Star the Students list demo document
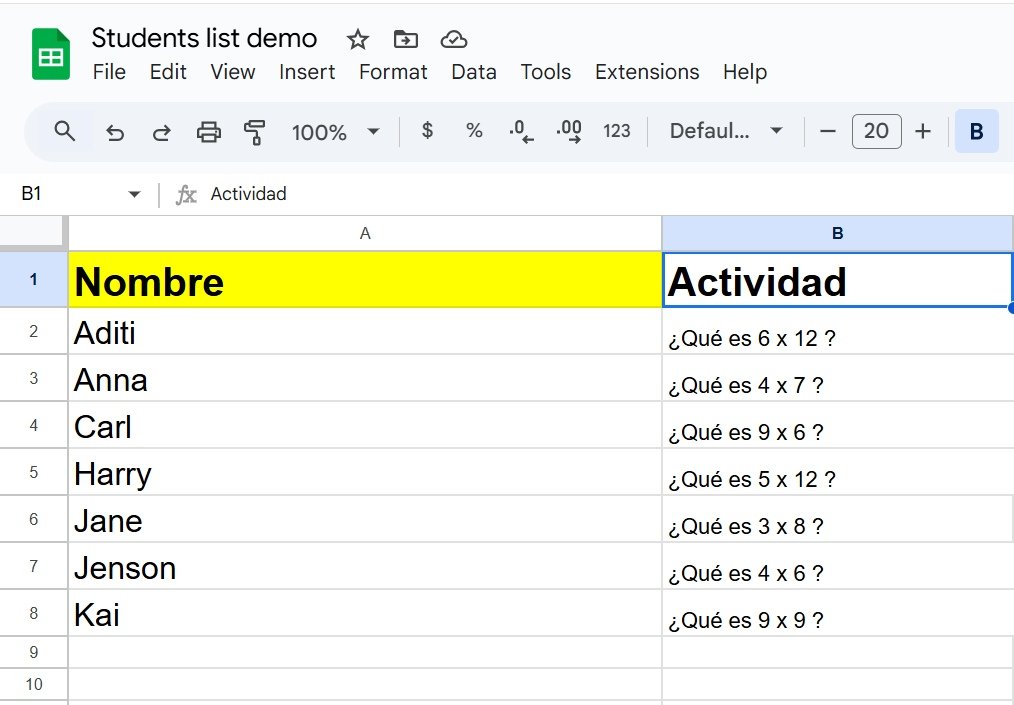This screenshot has width=1014, height=705. [x=357, y=39]
